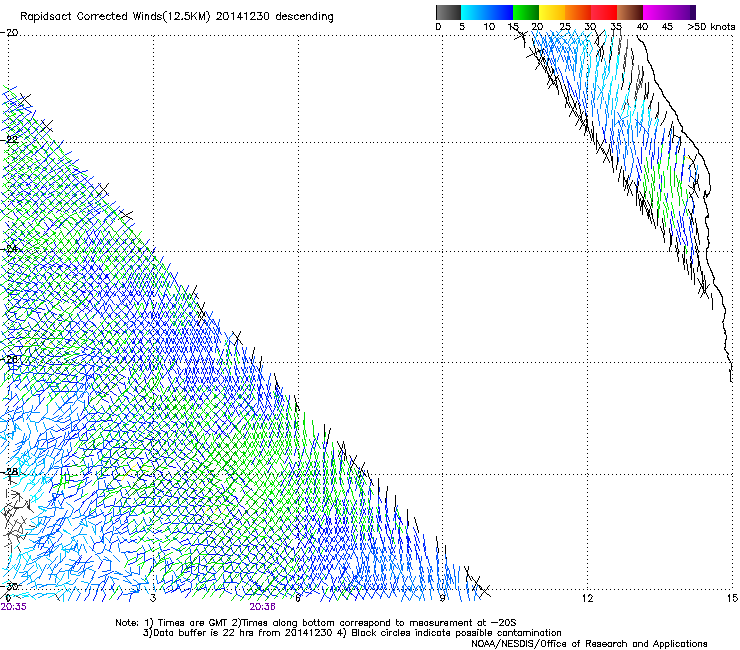740x650 pixels.
Task: Click the purple '20:35' time label
Action: (x=14, y=607)
